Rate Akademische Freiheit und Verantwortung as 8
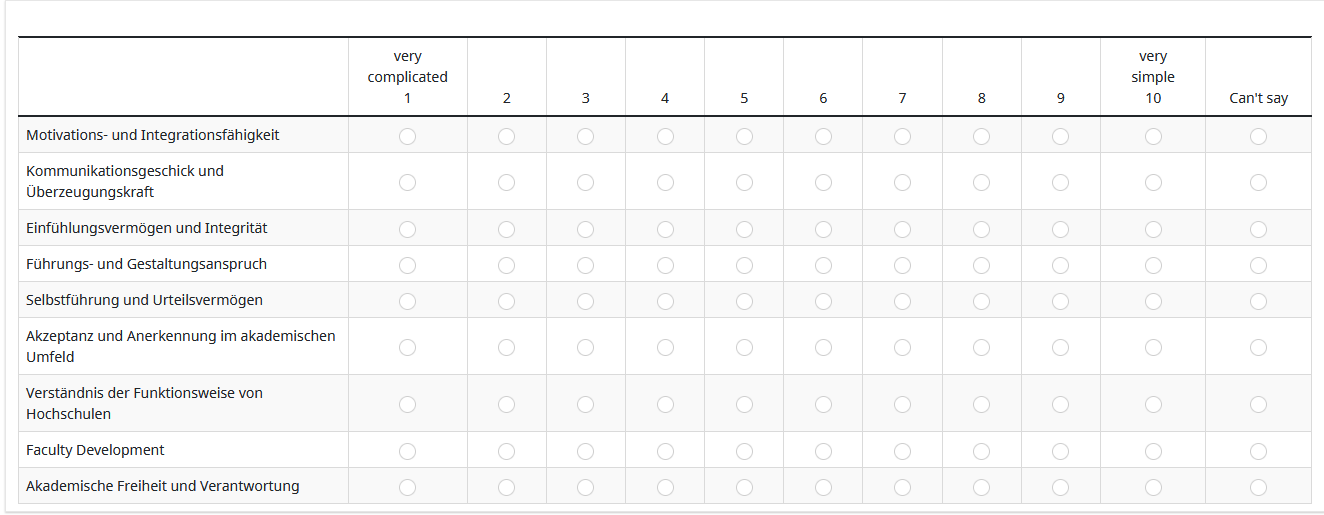This screenshot has height=515, width=1324. pyautogui.click(x=981, y=487)
